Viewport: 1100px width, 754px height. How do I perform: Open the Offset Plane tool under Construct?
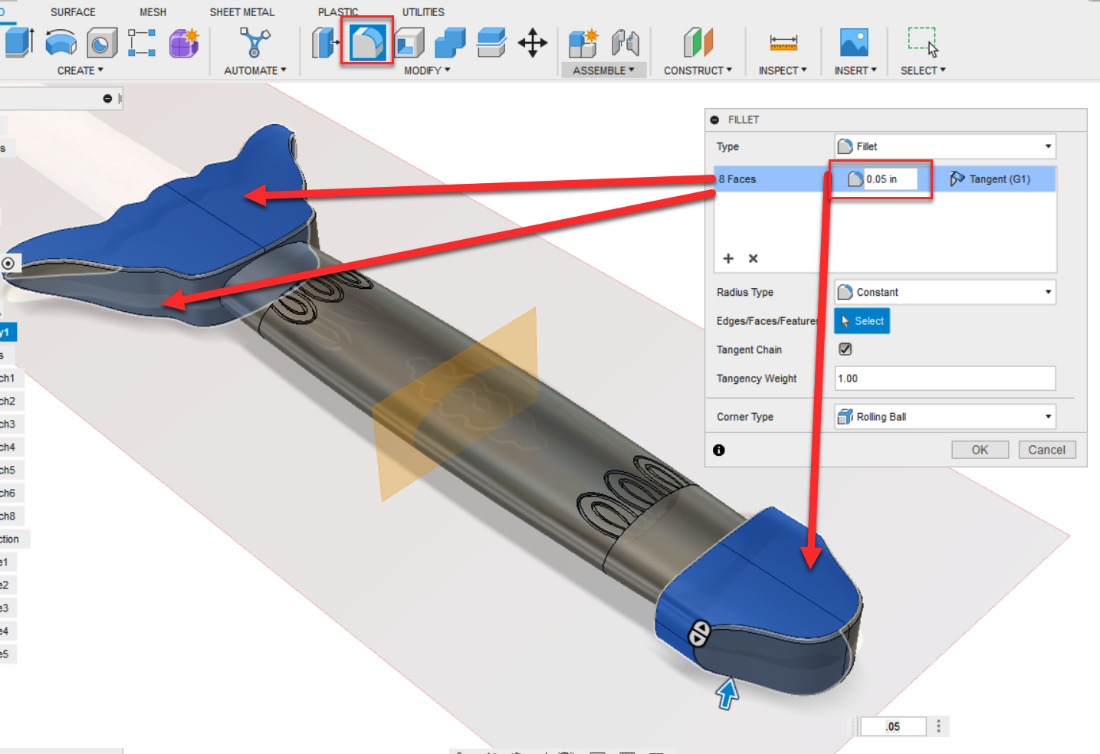[x=697, y=43]
